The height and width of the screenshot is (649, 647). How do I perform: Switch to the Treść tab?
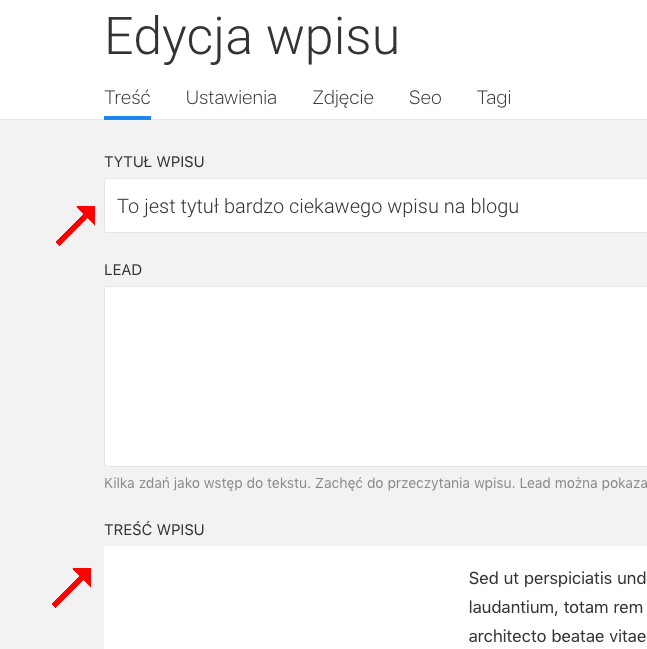tap(127, 98)
